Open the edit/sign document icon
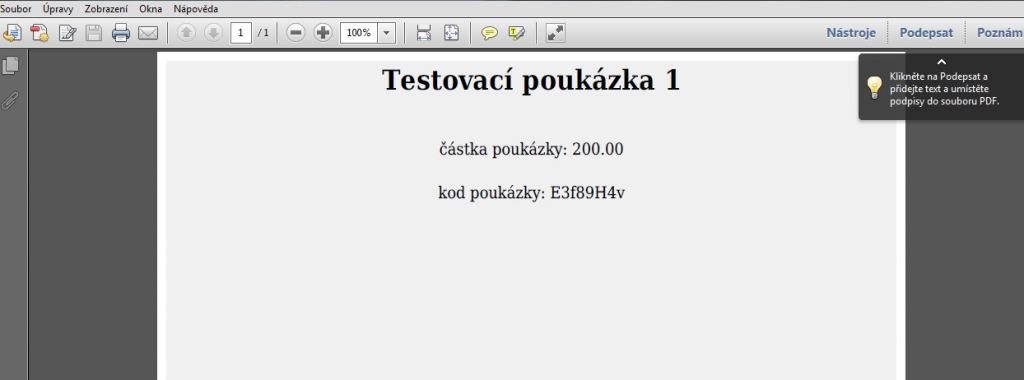This screenshot has height=380, width=1024. pos(68,33)
